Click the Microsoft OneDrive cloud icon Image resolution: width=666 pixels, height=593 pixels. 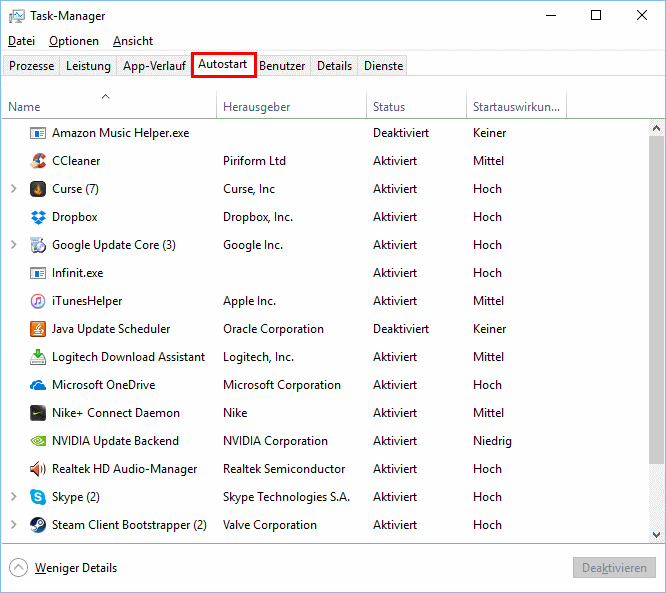point(38,385)
